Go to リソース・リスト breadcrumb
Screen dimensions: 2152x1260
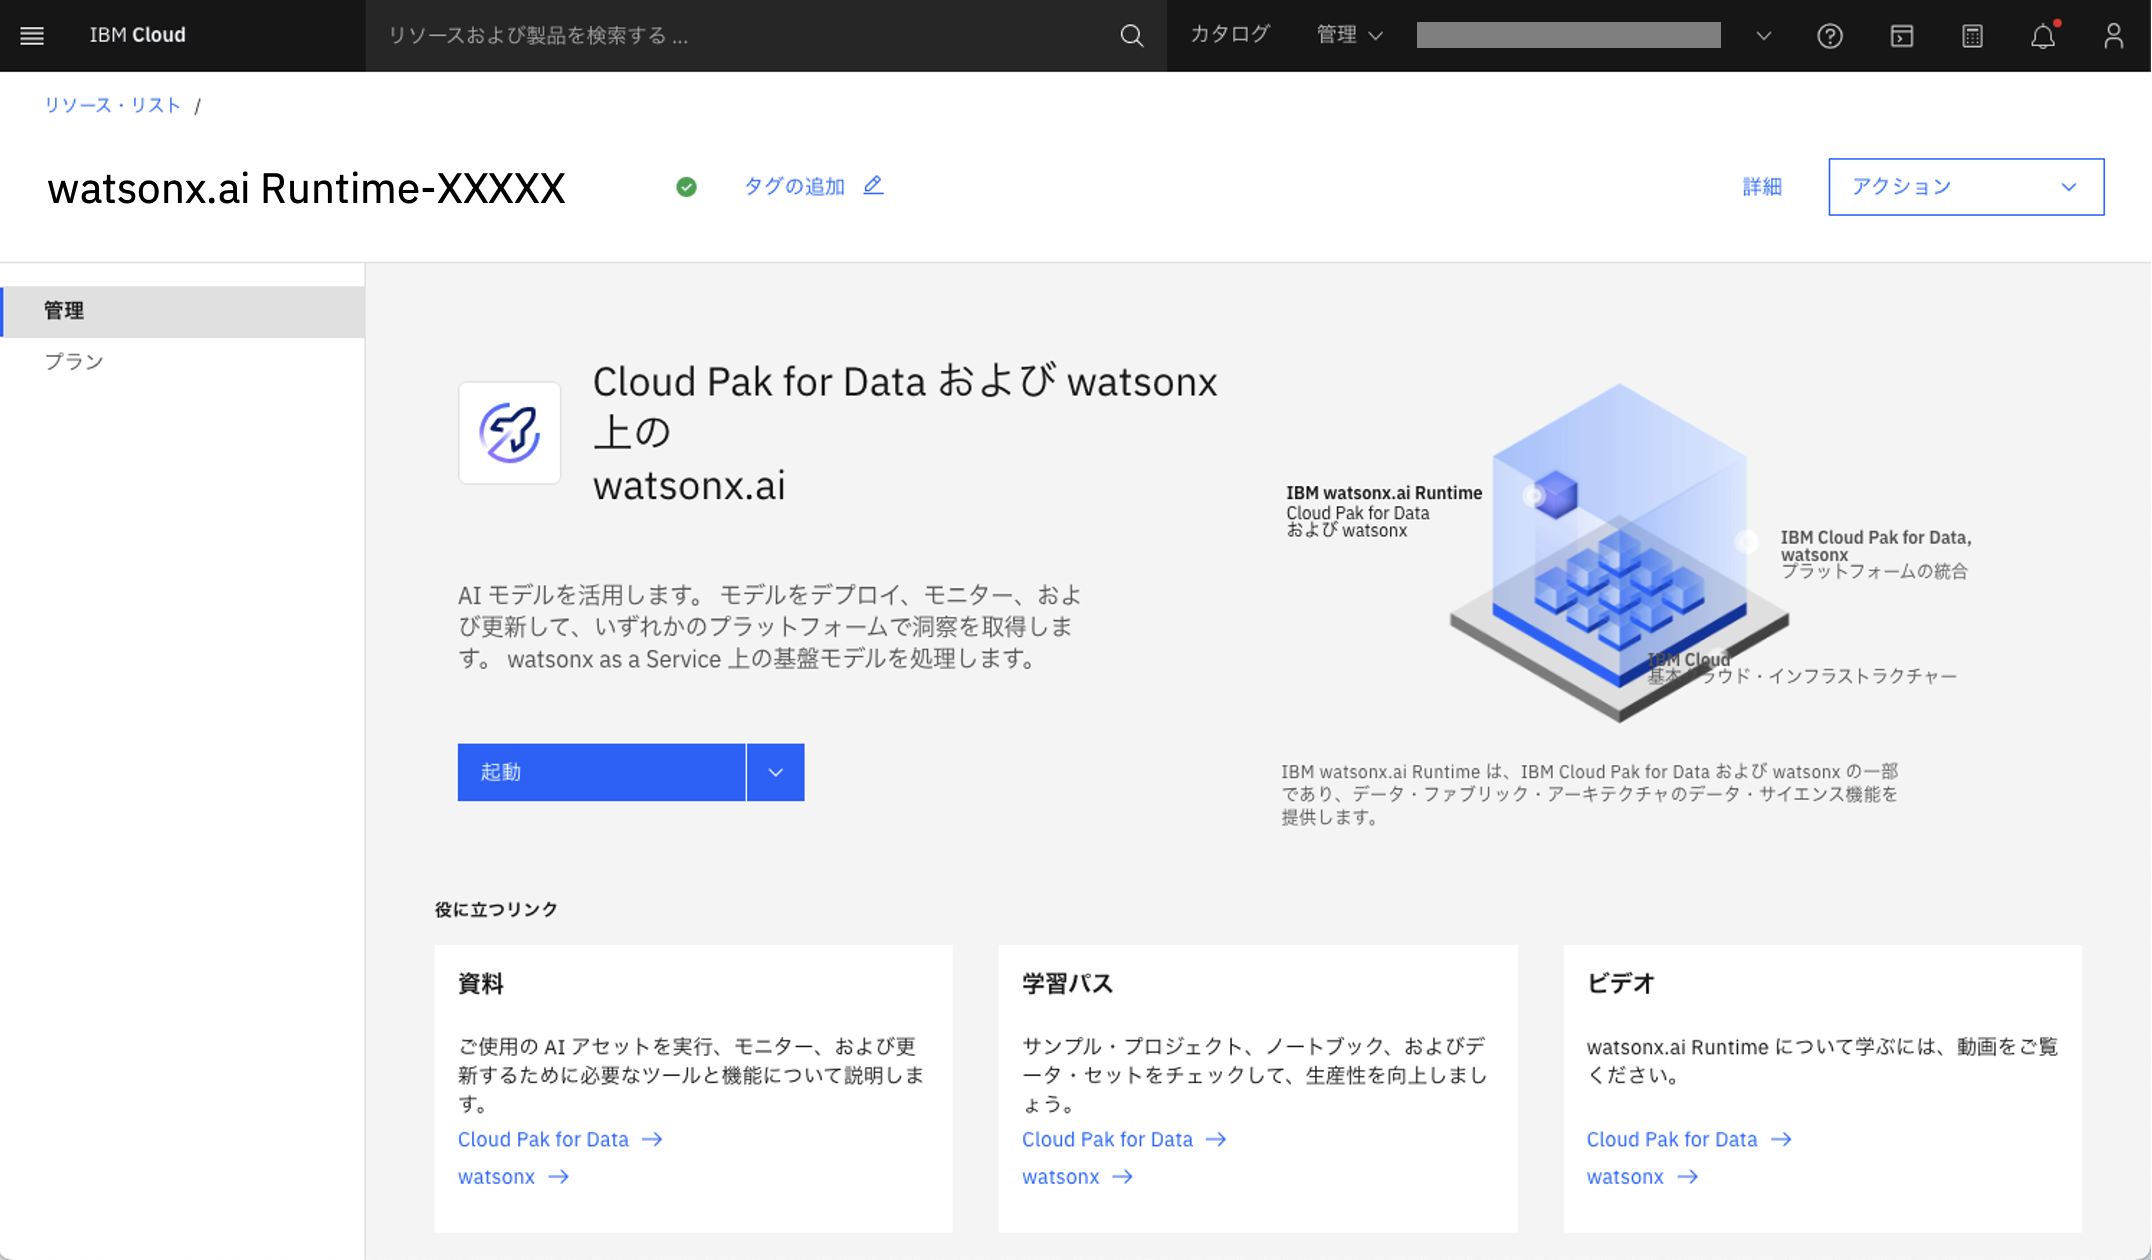112,105
